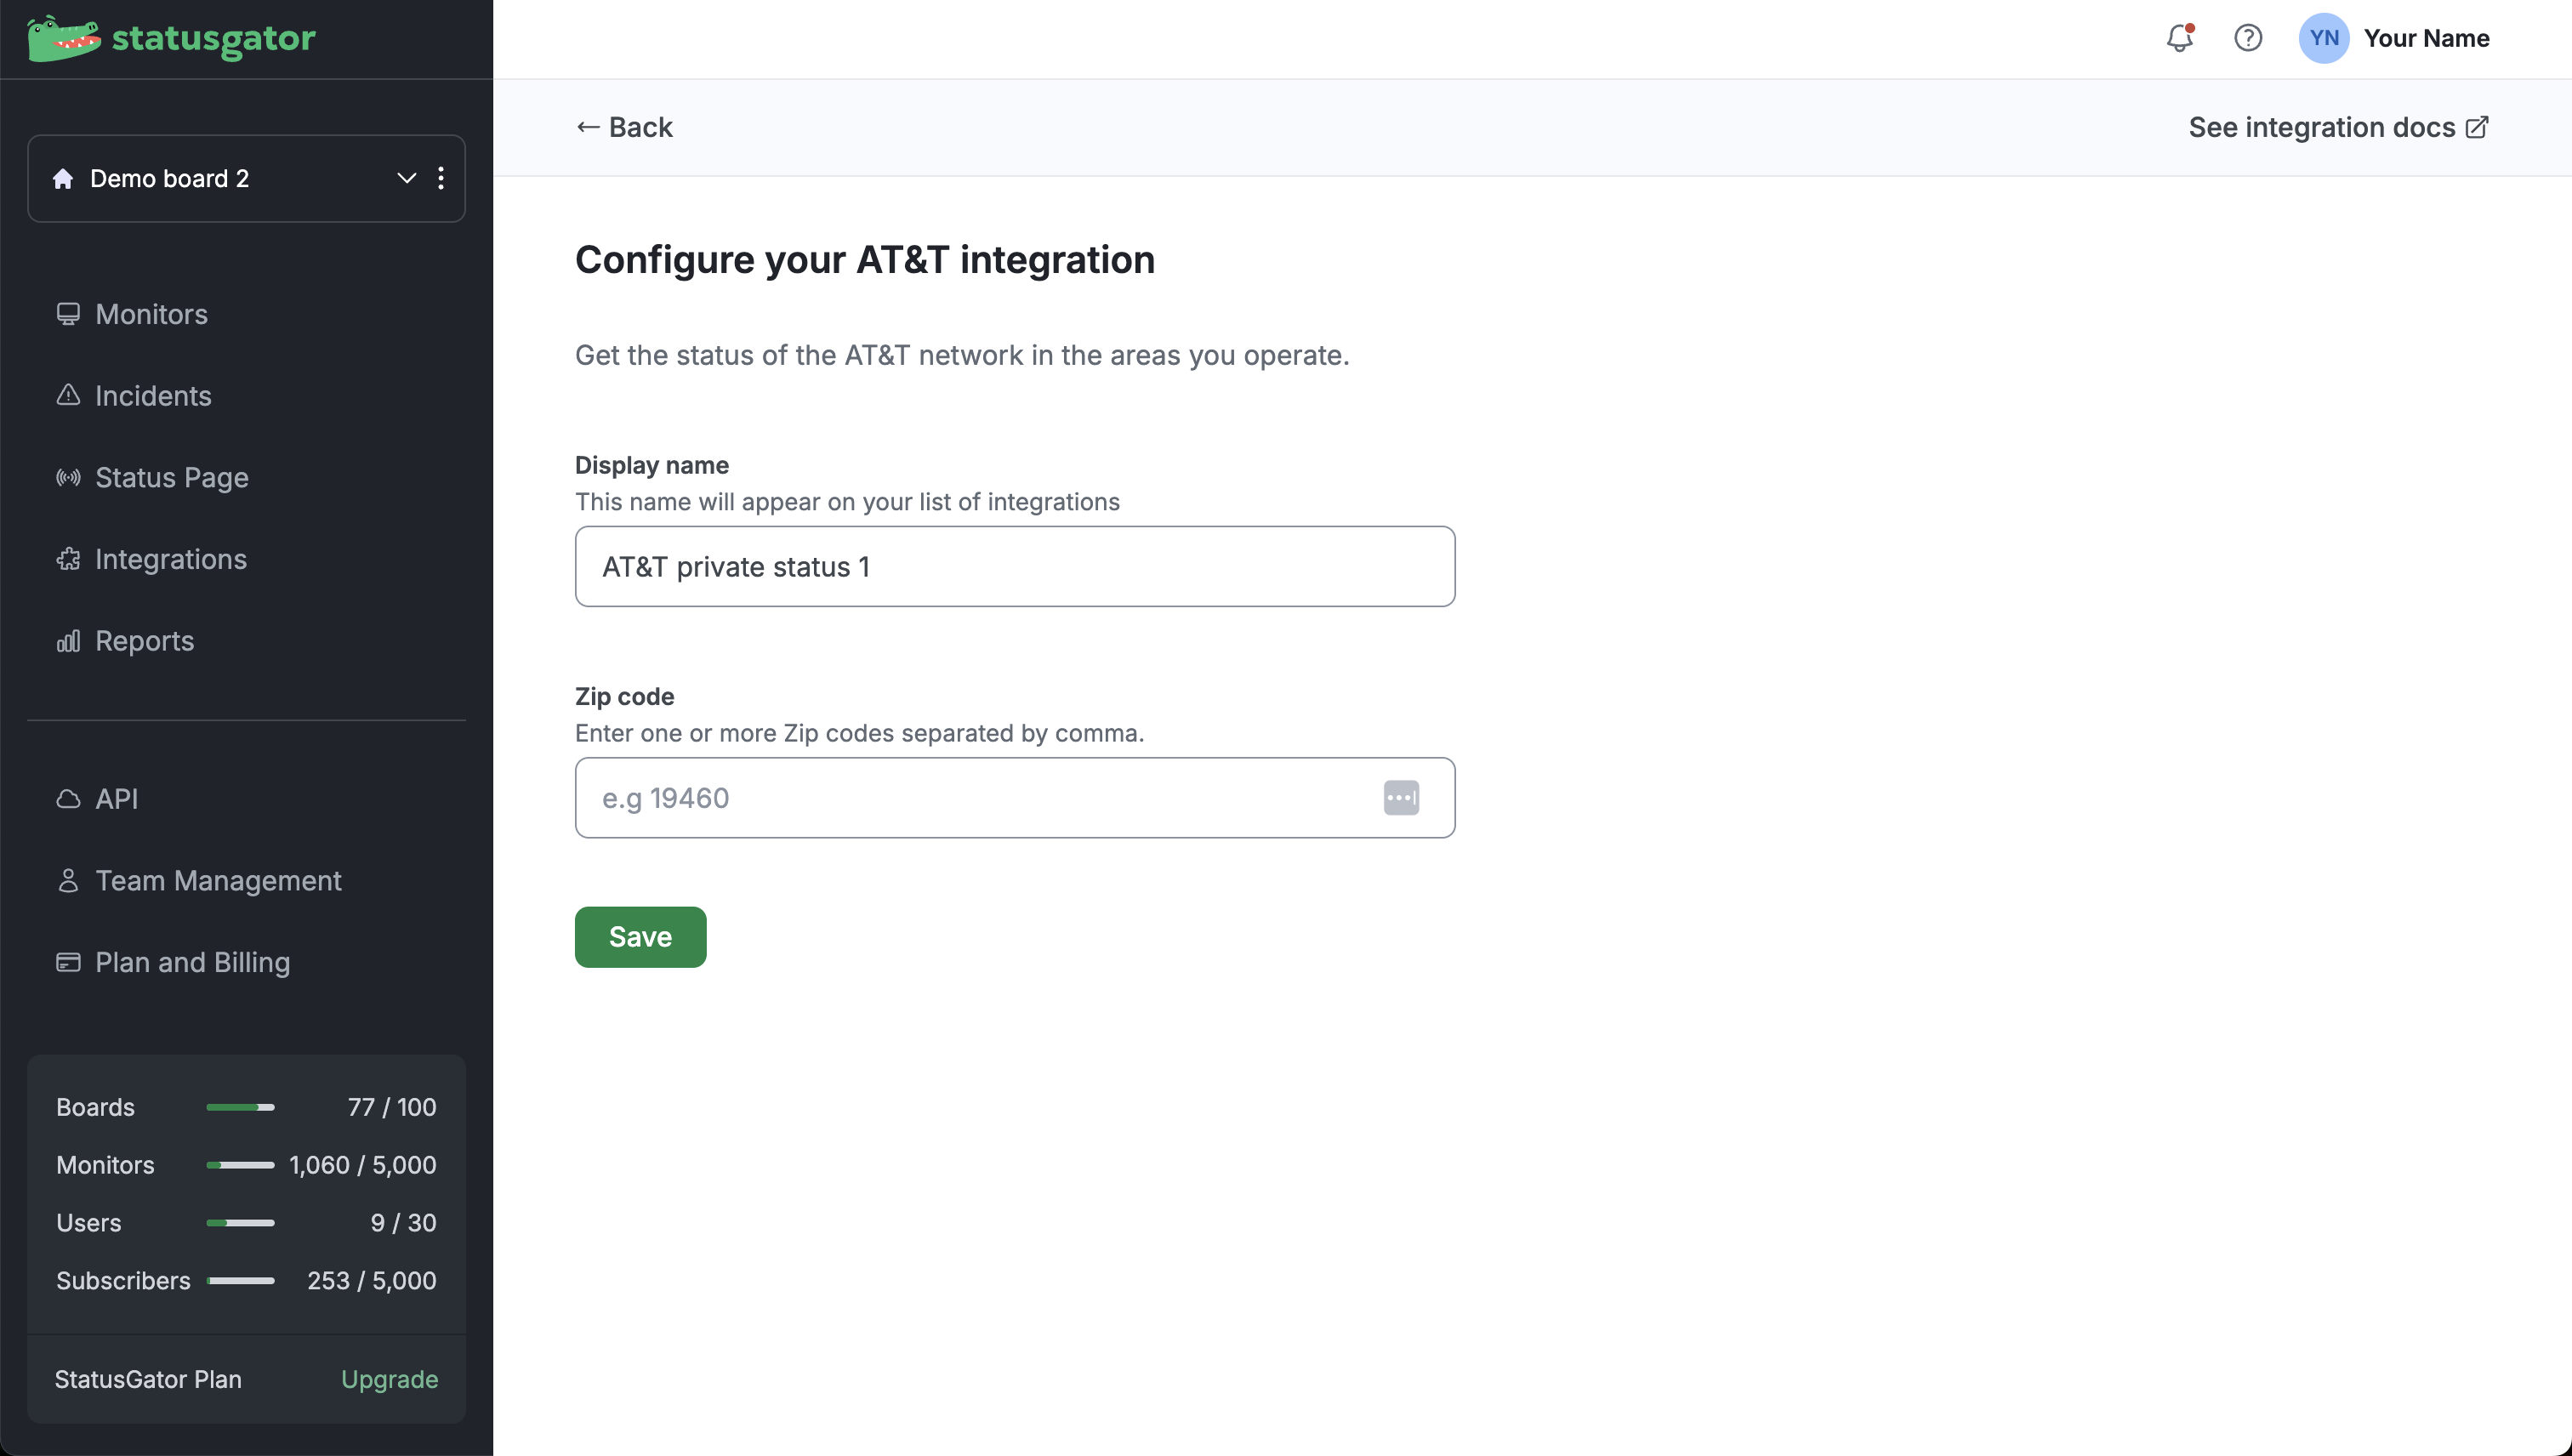Click the password manager icon in Zip code field
Viewport: 2572px width, 1456px height.
click(x=1400, y=798)
